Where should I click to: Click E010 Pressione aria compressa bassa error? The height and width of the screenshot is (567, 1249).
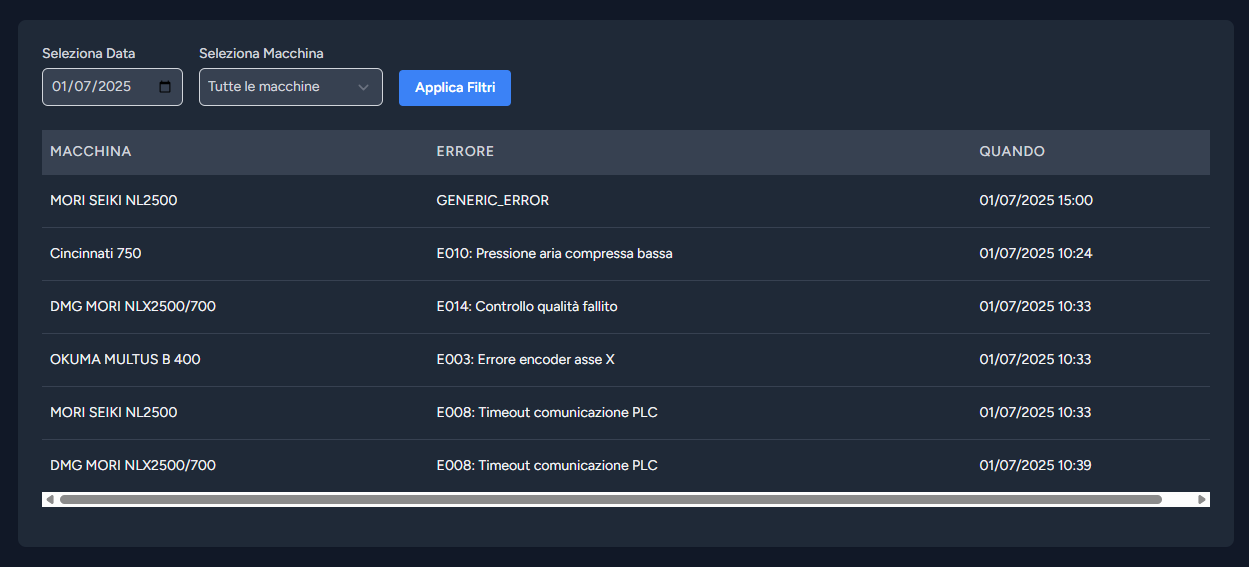(x=554, y=254)
